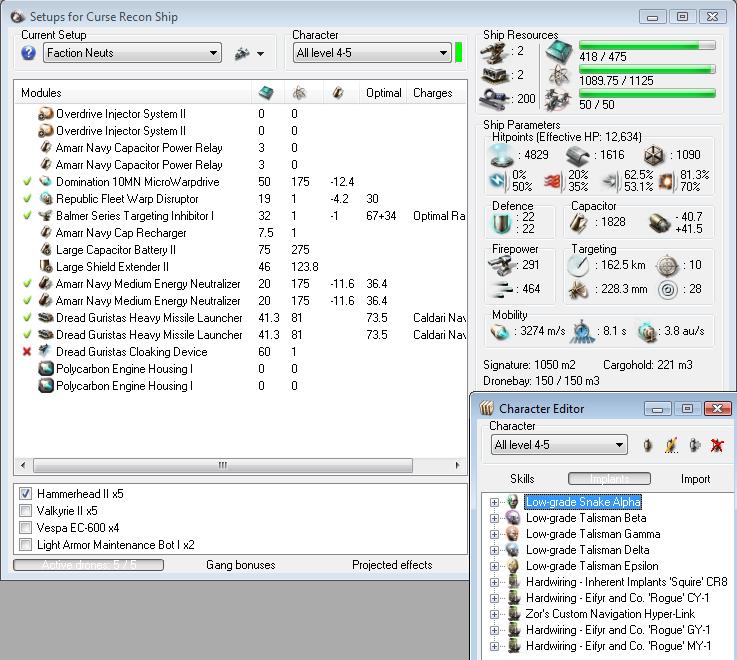This screenshot has width=737, height=660.
Task: Open the ship setup actions icon menu
Action: (248, 54)
